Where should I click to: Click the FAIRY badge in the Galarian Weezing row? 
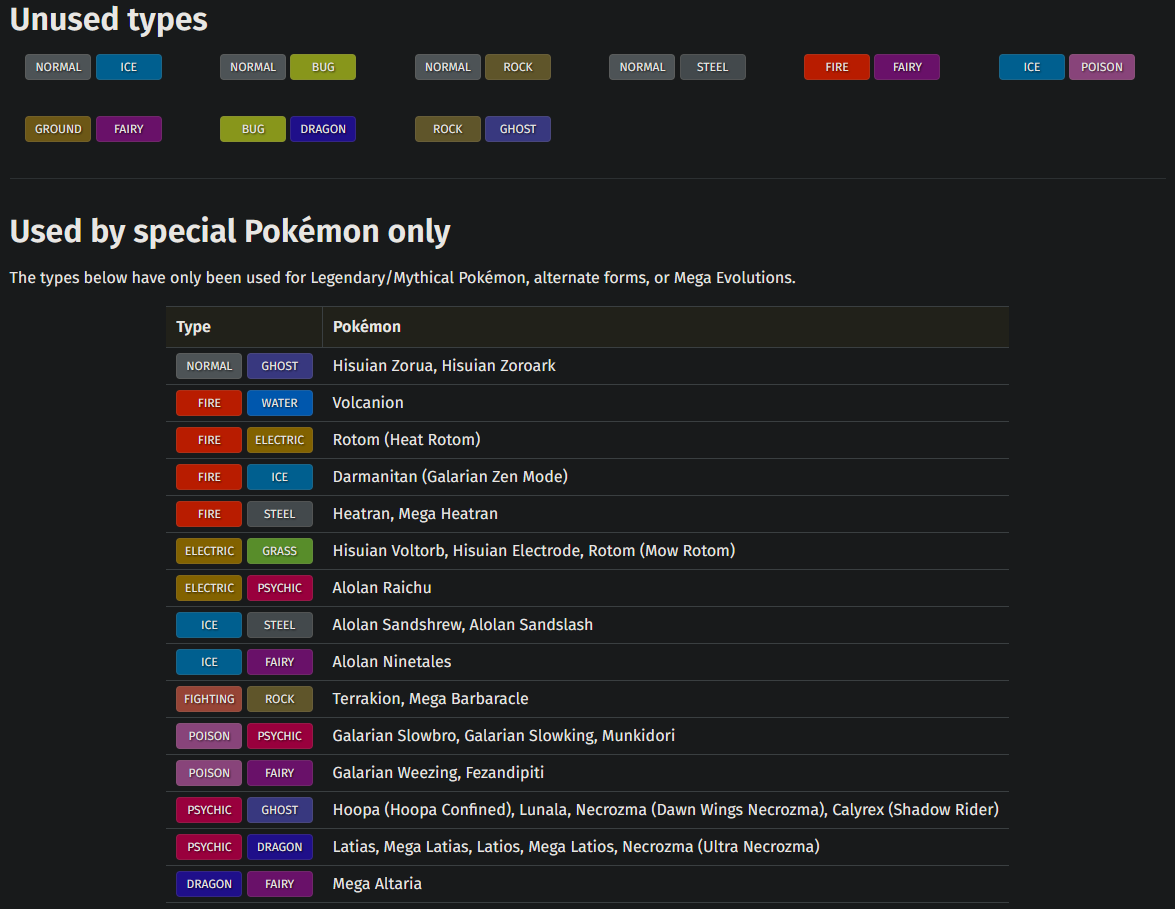pos(280,773)
